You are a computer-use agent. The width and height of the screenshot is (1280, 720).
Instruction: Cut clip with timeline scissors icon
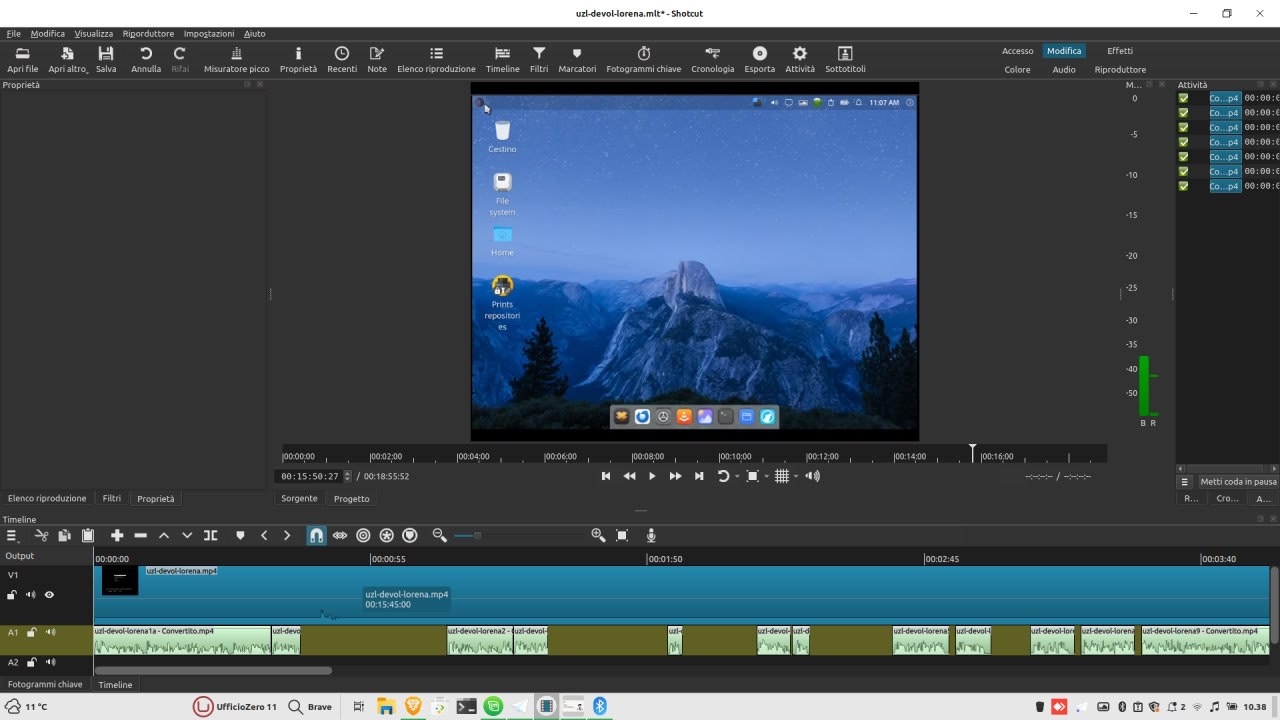pos(41,536)
